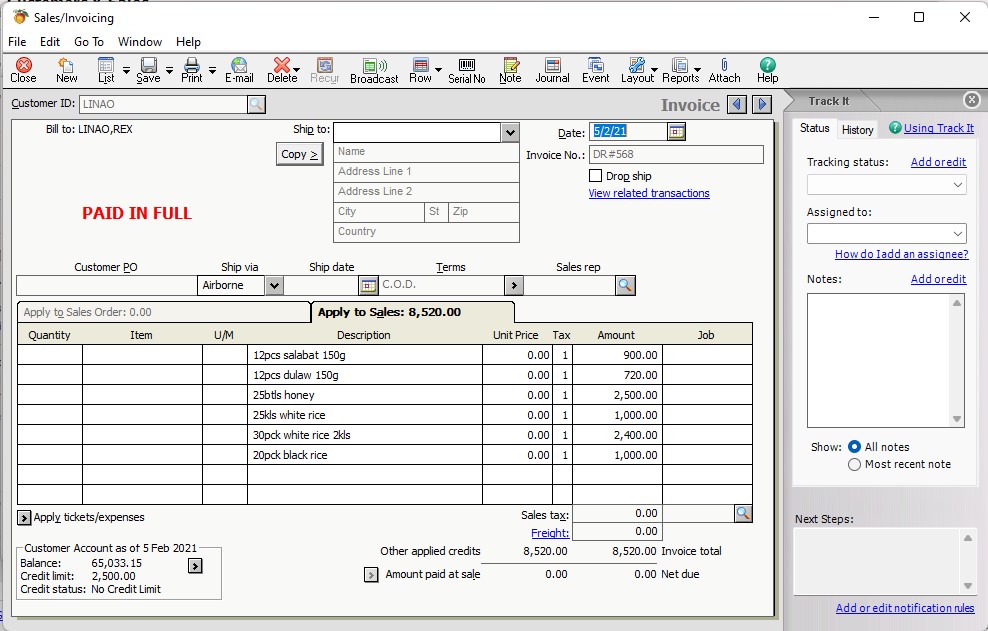988x631 pixels.
Task: Expand Apply tickets/expenses arrow
Action: click(24, 518)
